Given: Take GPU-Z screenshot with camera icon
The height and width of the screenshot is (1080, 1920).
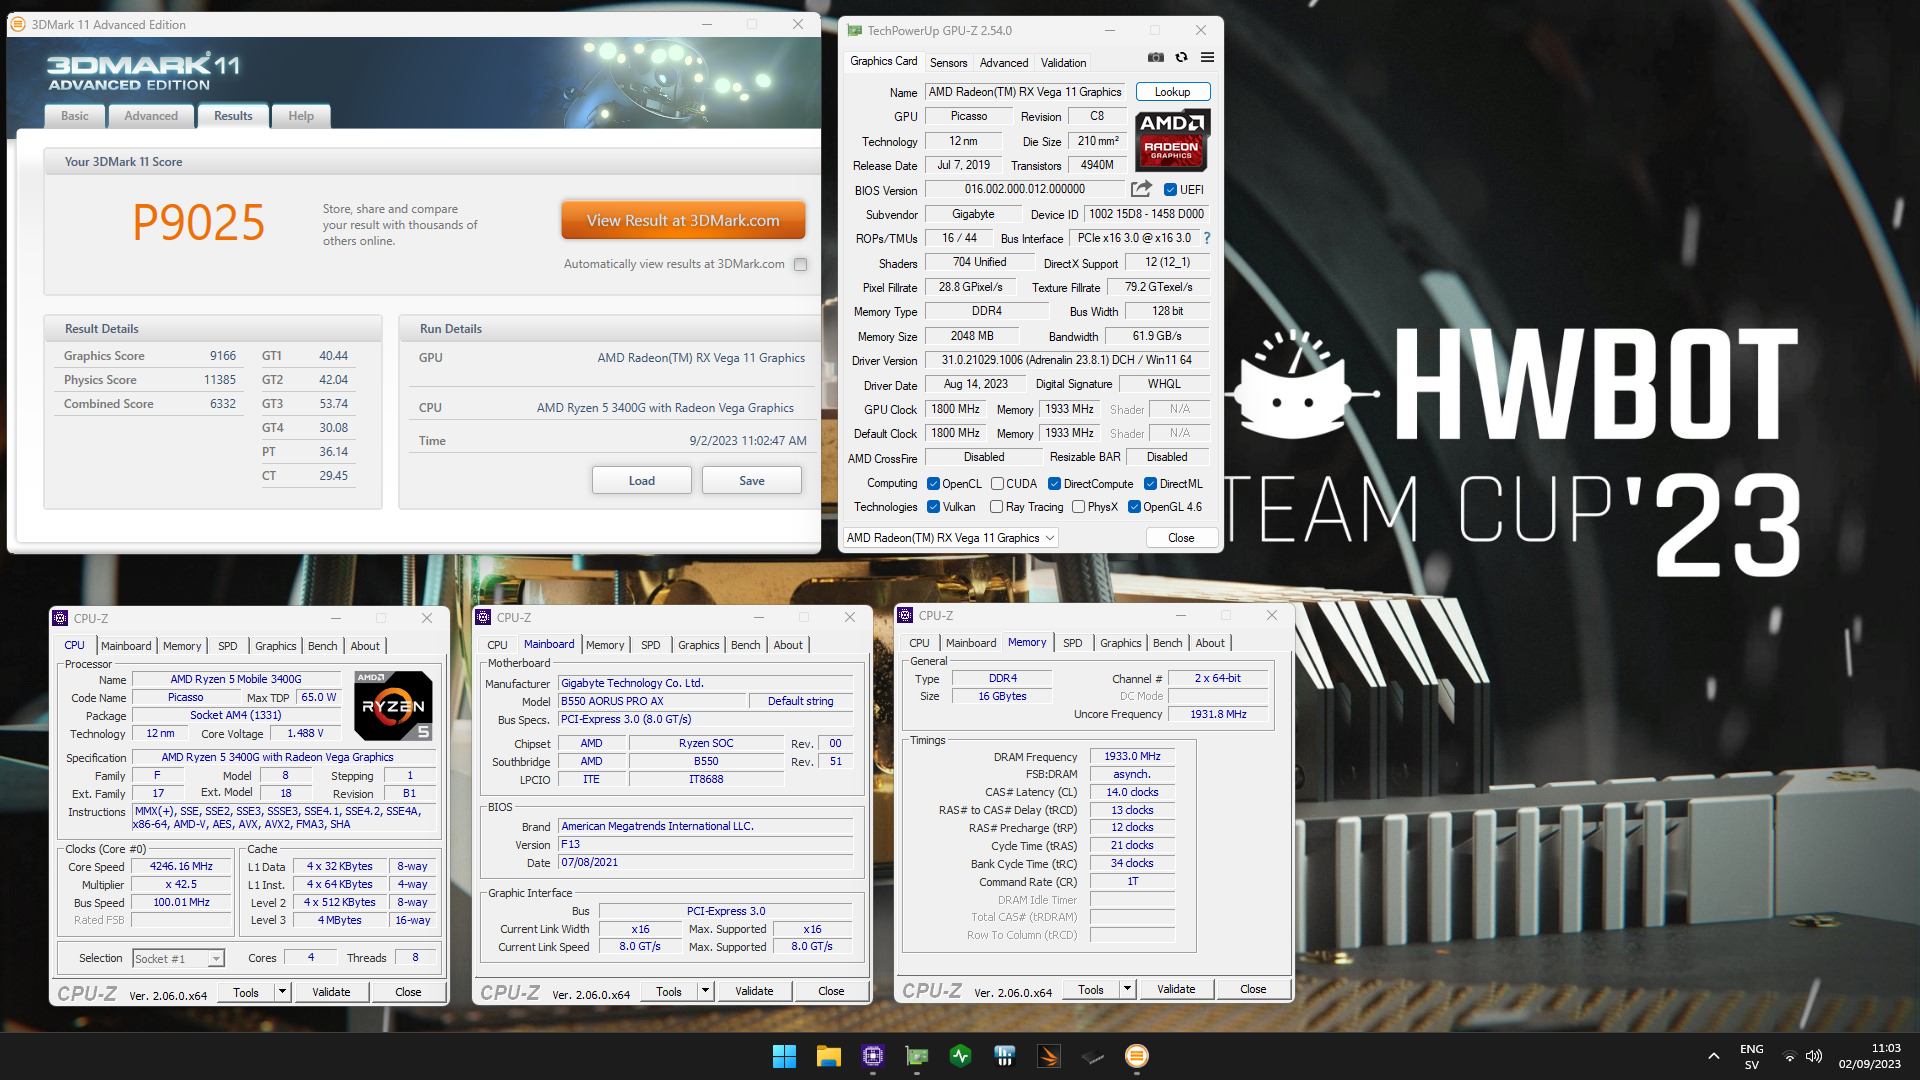Looking at the screenshot, I should [x=1155, y=57].
